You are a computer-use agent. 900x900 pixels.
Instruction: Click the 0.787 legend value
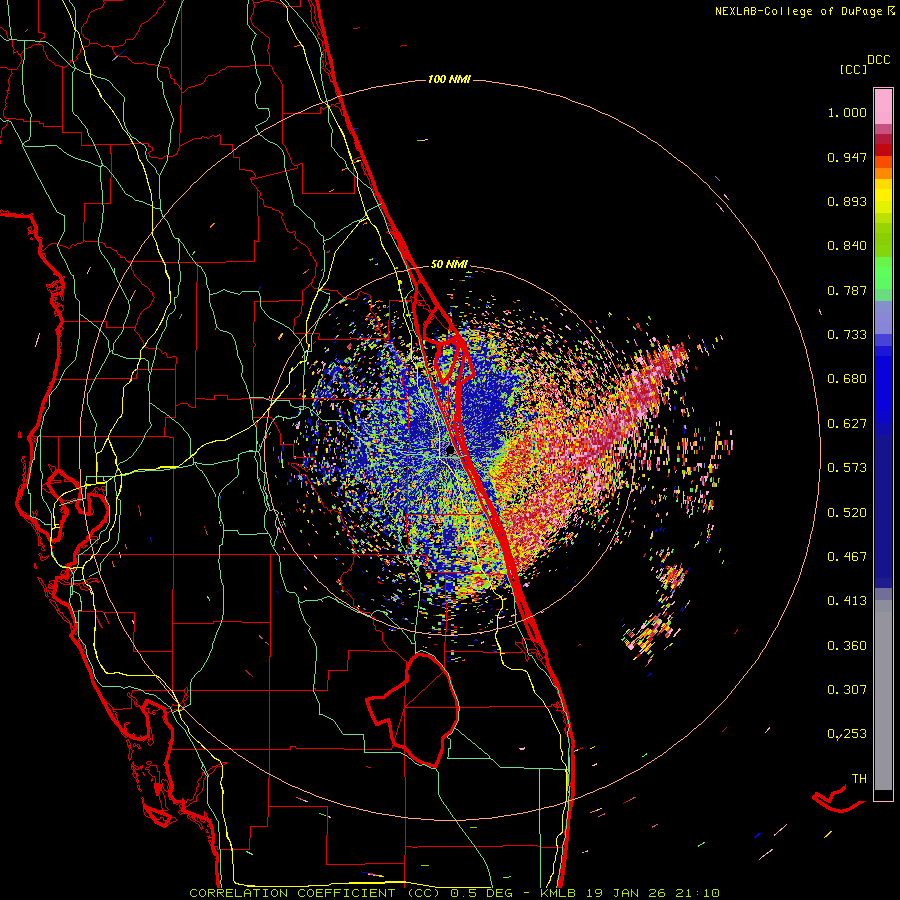(847, 290)
